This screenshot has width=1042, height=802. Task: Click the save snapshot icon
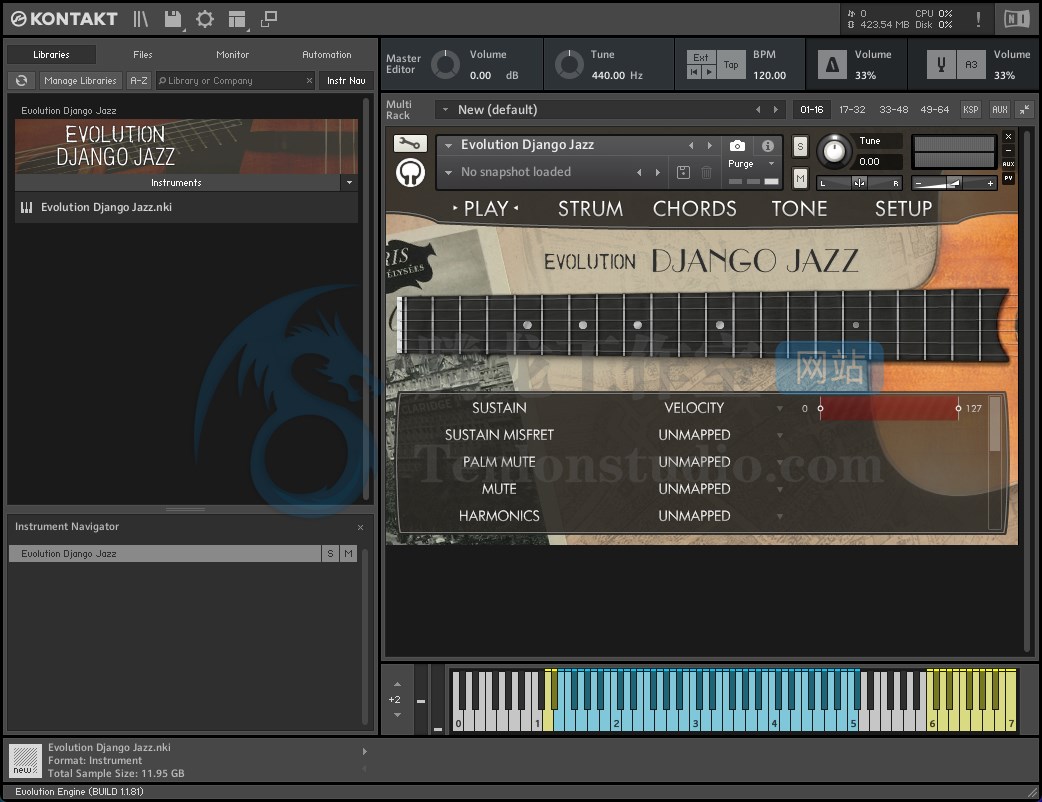[682, 172]
